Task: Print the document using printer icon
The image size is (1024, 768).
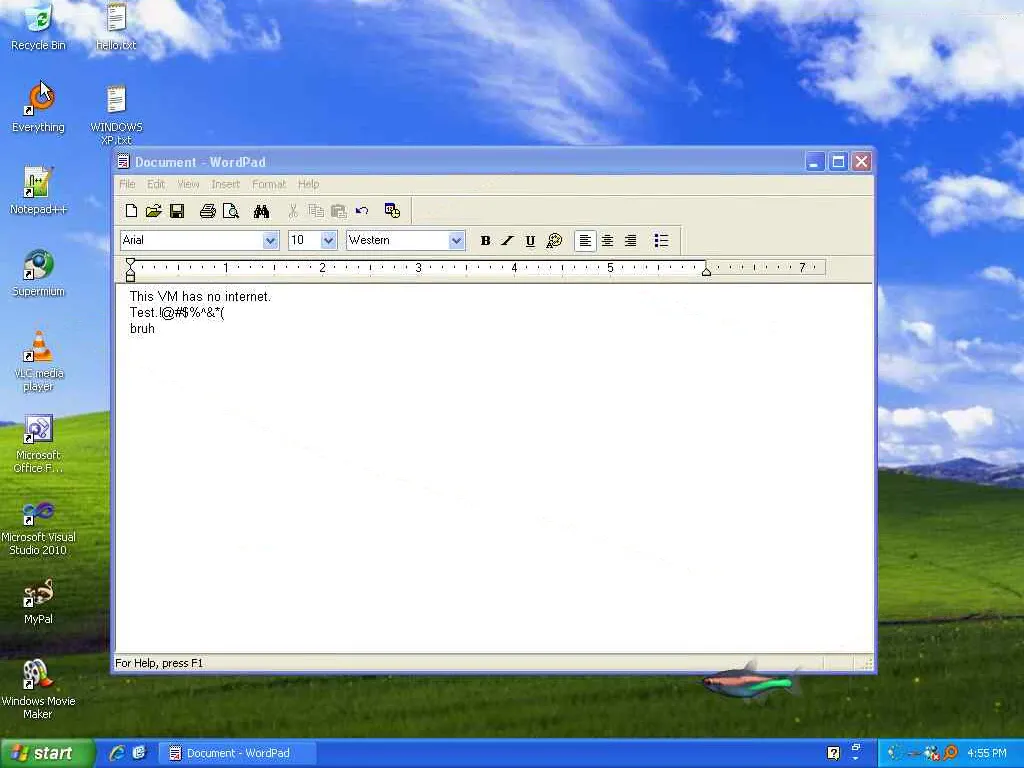Action: (208, 211)
